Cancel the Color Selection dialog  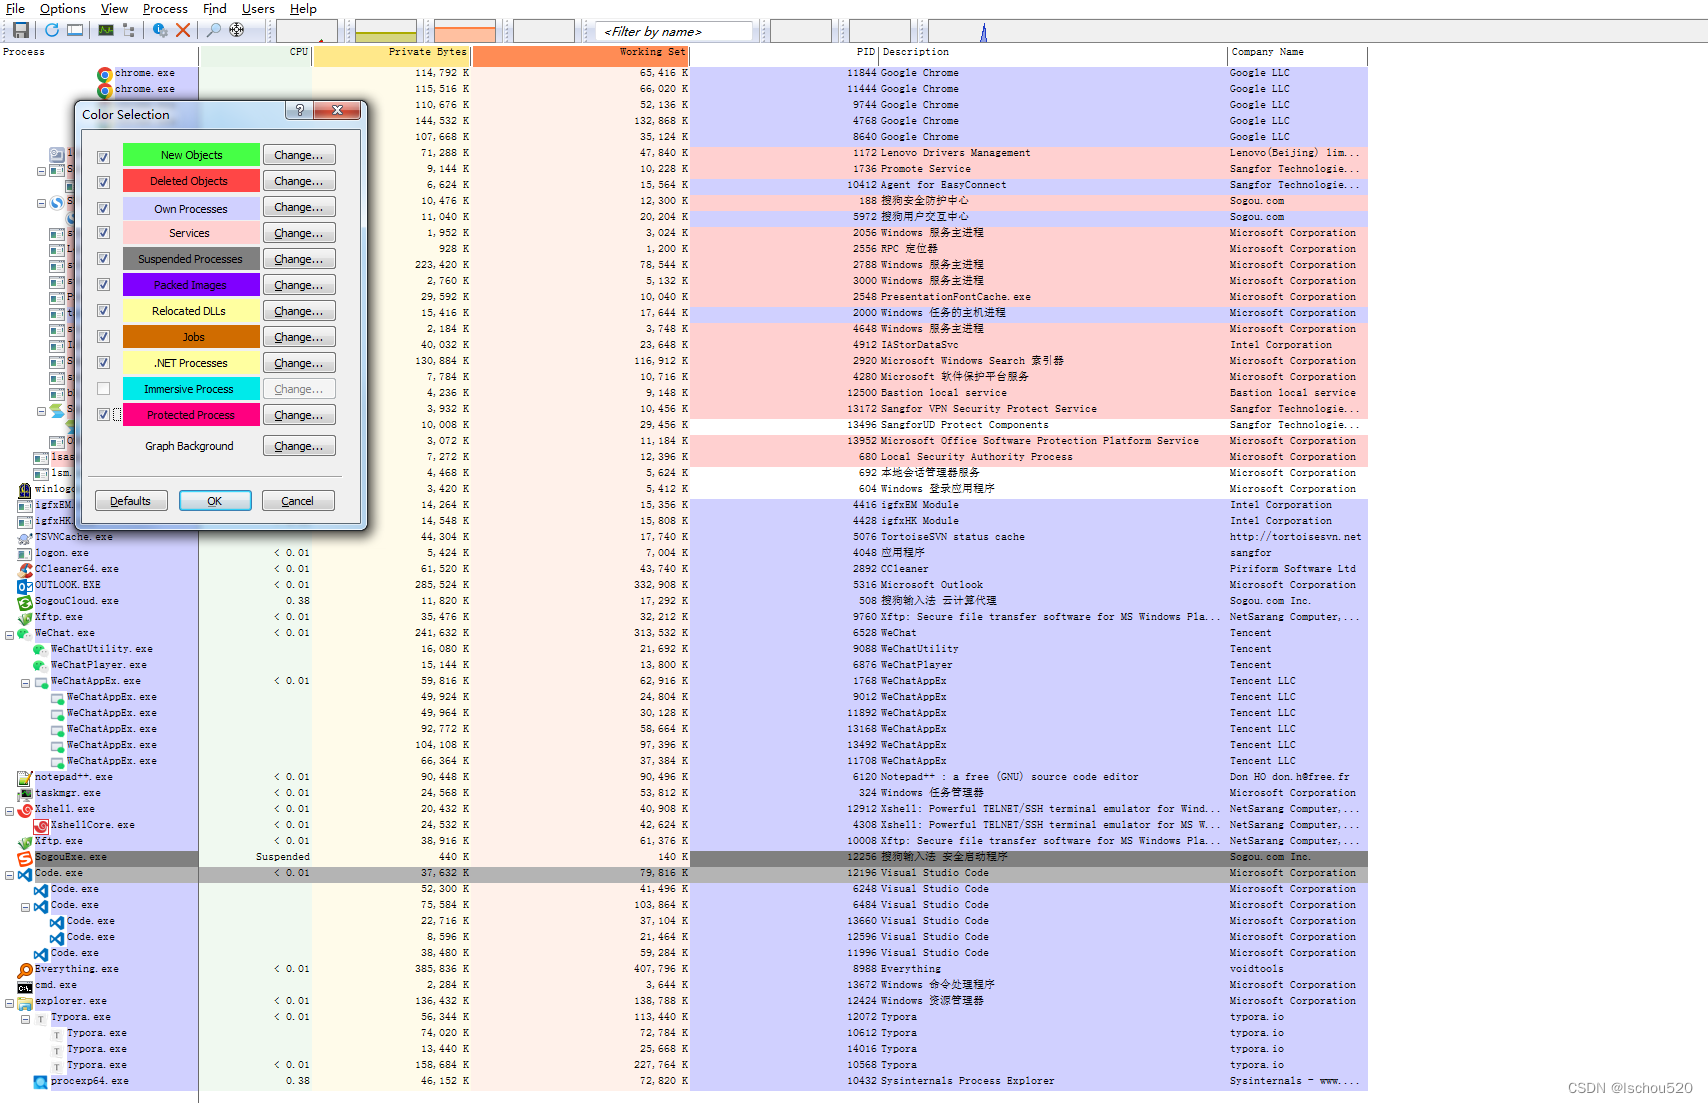click(x=298, y=501)
